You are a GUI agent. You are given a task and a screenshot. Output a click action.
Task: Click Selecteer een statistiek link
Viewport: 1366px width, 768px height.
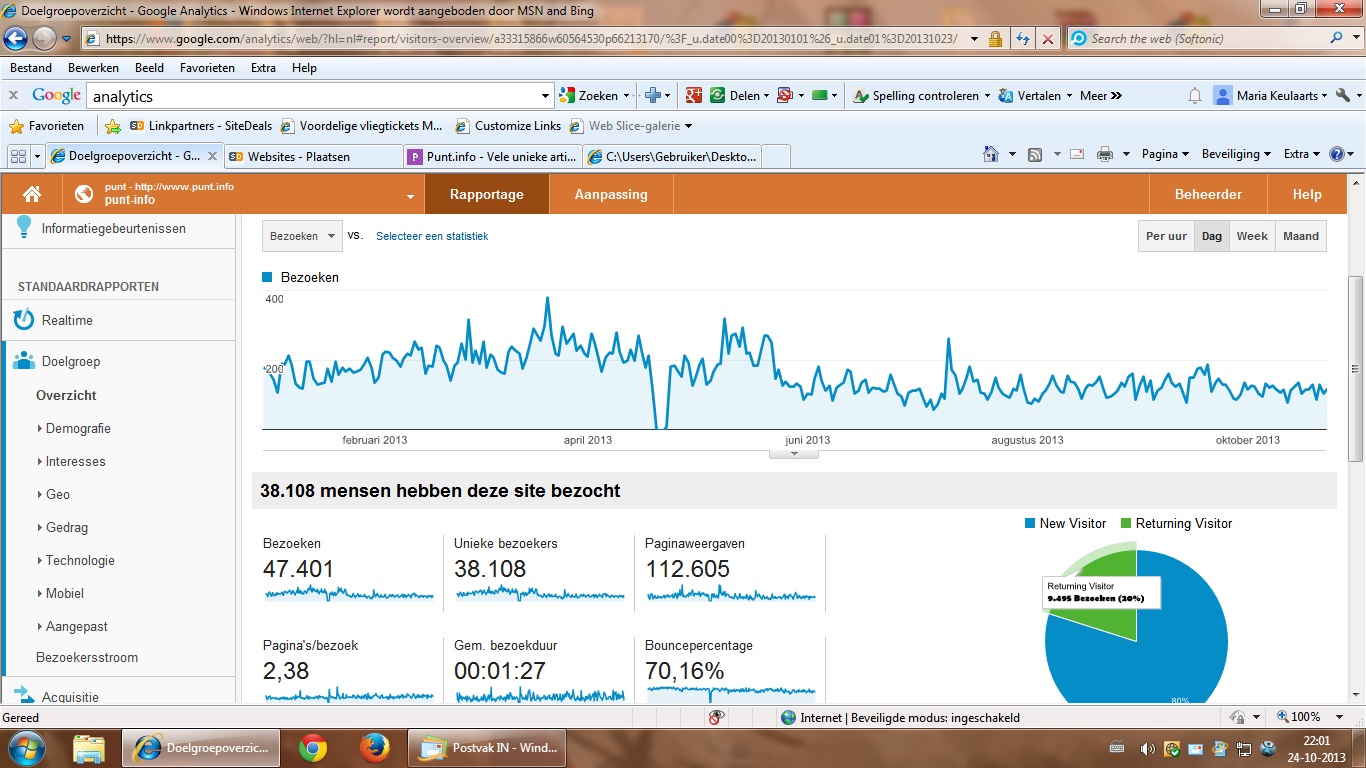(432, 236)
